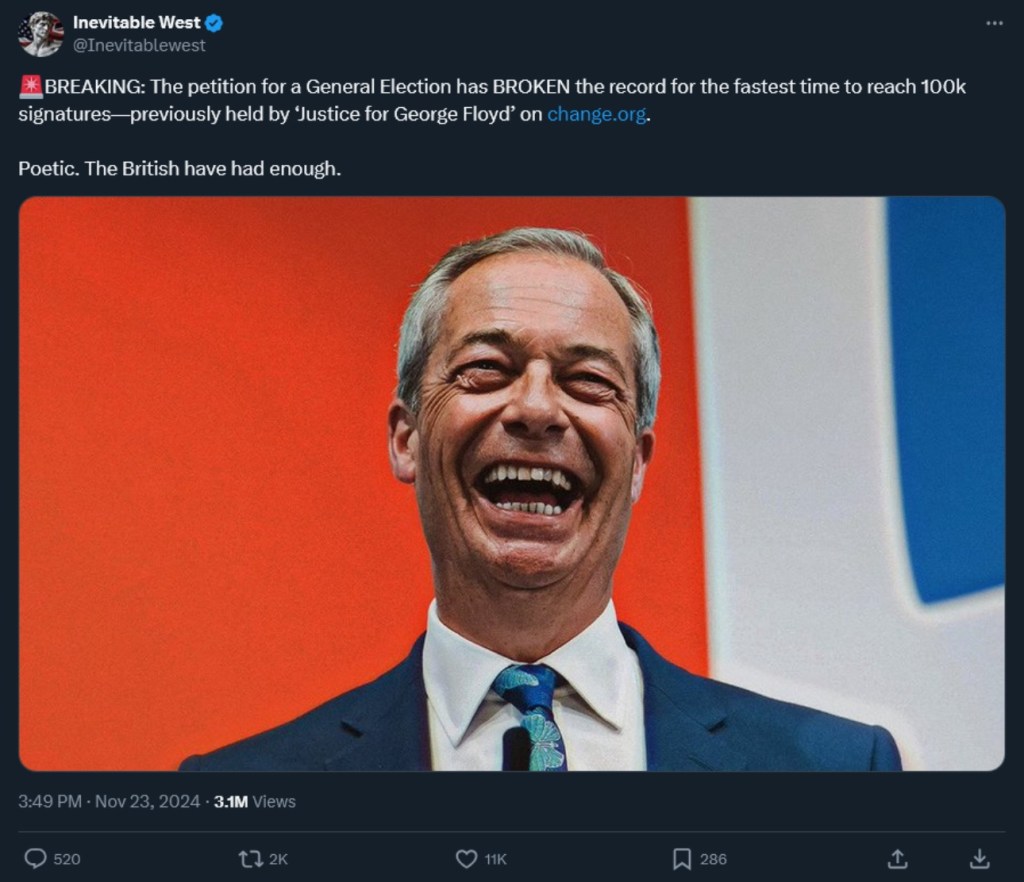The image size is (1024, 882).
Task: Bookmark the post with the bookmark icon
Action: click(x=682, y=858)
